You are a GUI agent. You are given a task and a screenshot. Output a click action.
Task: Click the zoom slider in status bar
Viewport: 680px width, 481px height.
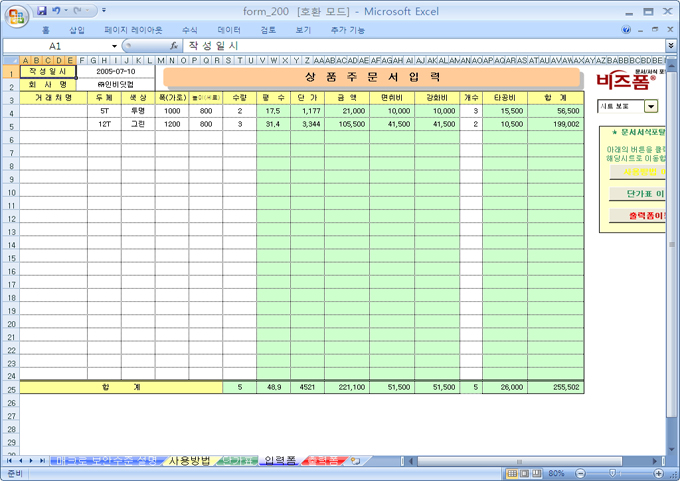(x=620, y=473)
